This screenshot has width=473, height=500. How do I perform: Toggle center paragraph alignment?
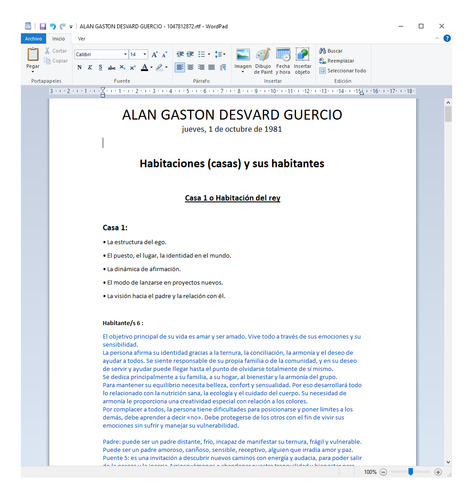click(x=190, y=67)
